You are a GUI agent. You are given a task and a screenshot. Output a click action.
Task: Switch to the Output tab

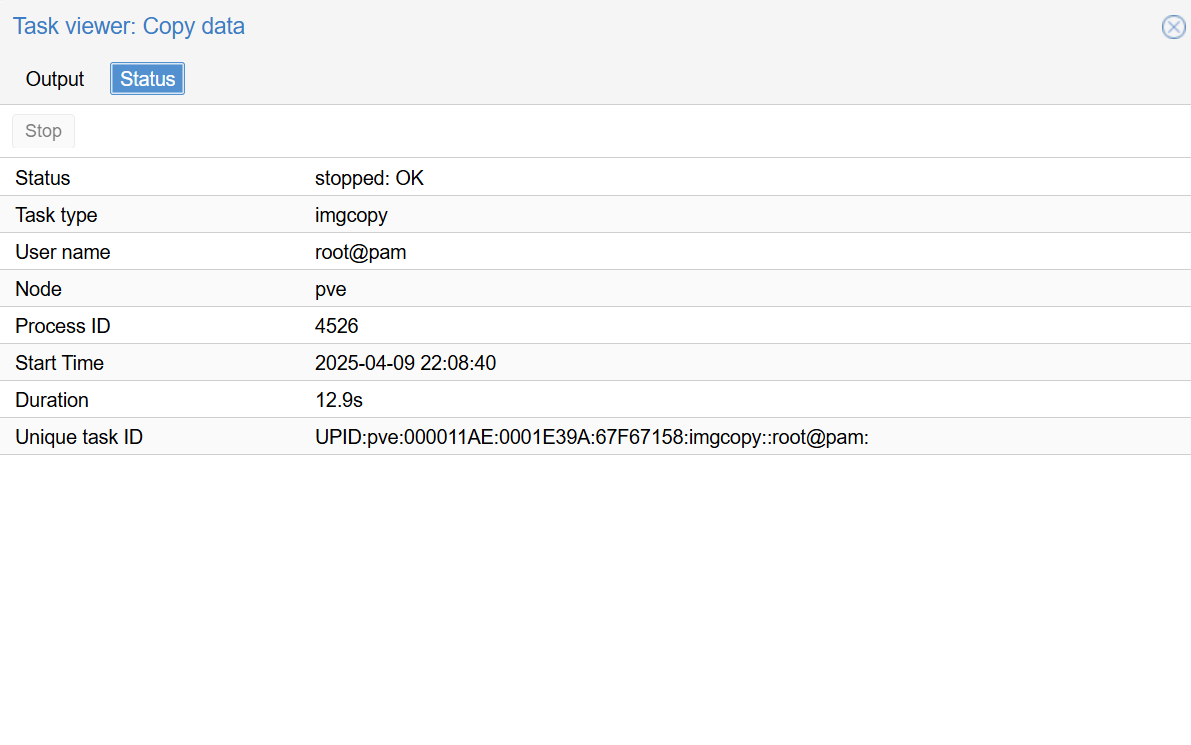(x=55, y=79)
